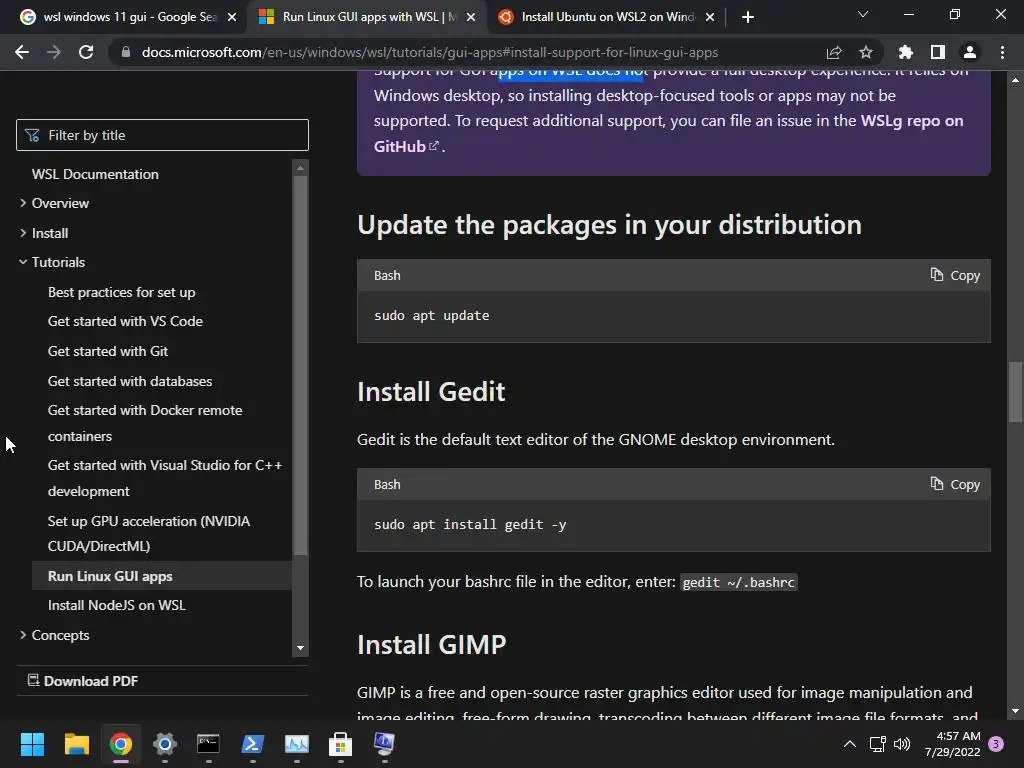The height and width of the screenshot is (768, 1024).
Task: Click the Filter by title field
Action: point(162,135)
